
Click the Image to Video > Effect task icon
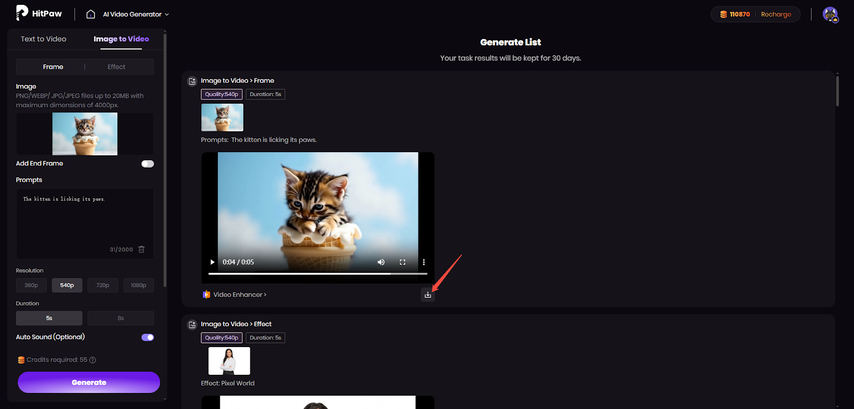(192, 325)
